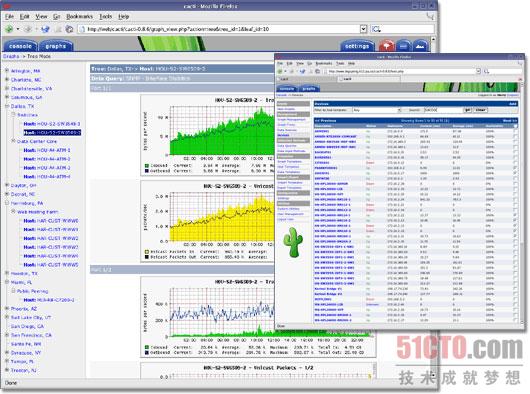Check the box for the second device row

pos(515,137)
